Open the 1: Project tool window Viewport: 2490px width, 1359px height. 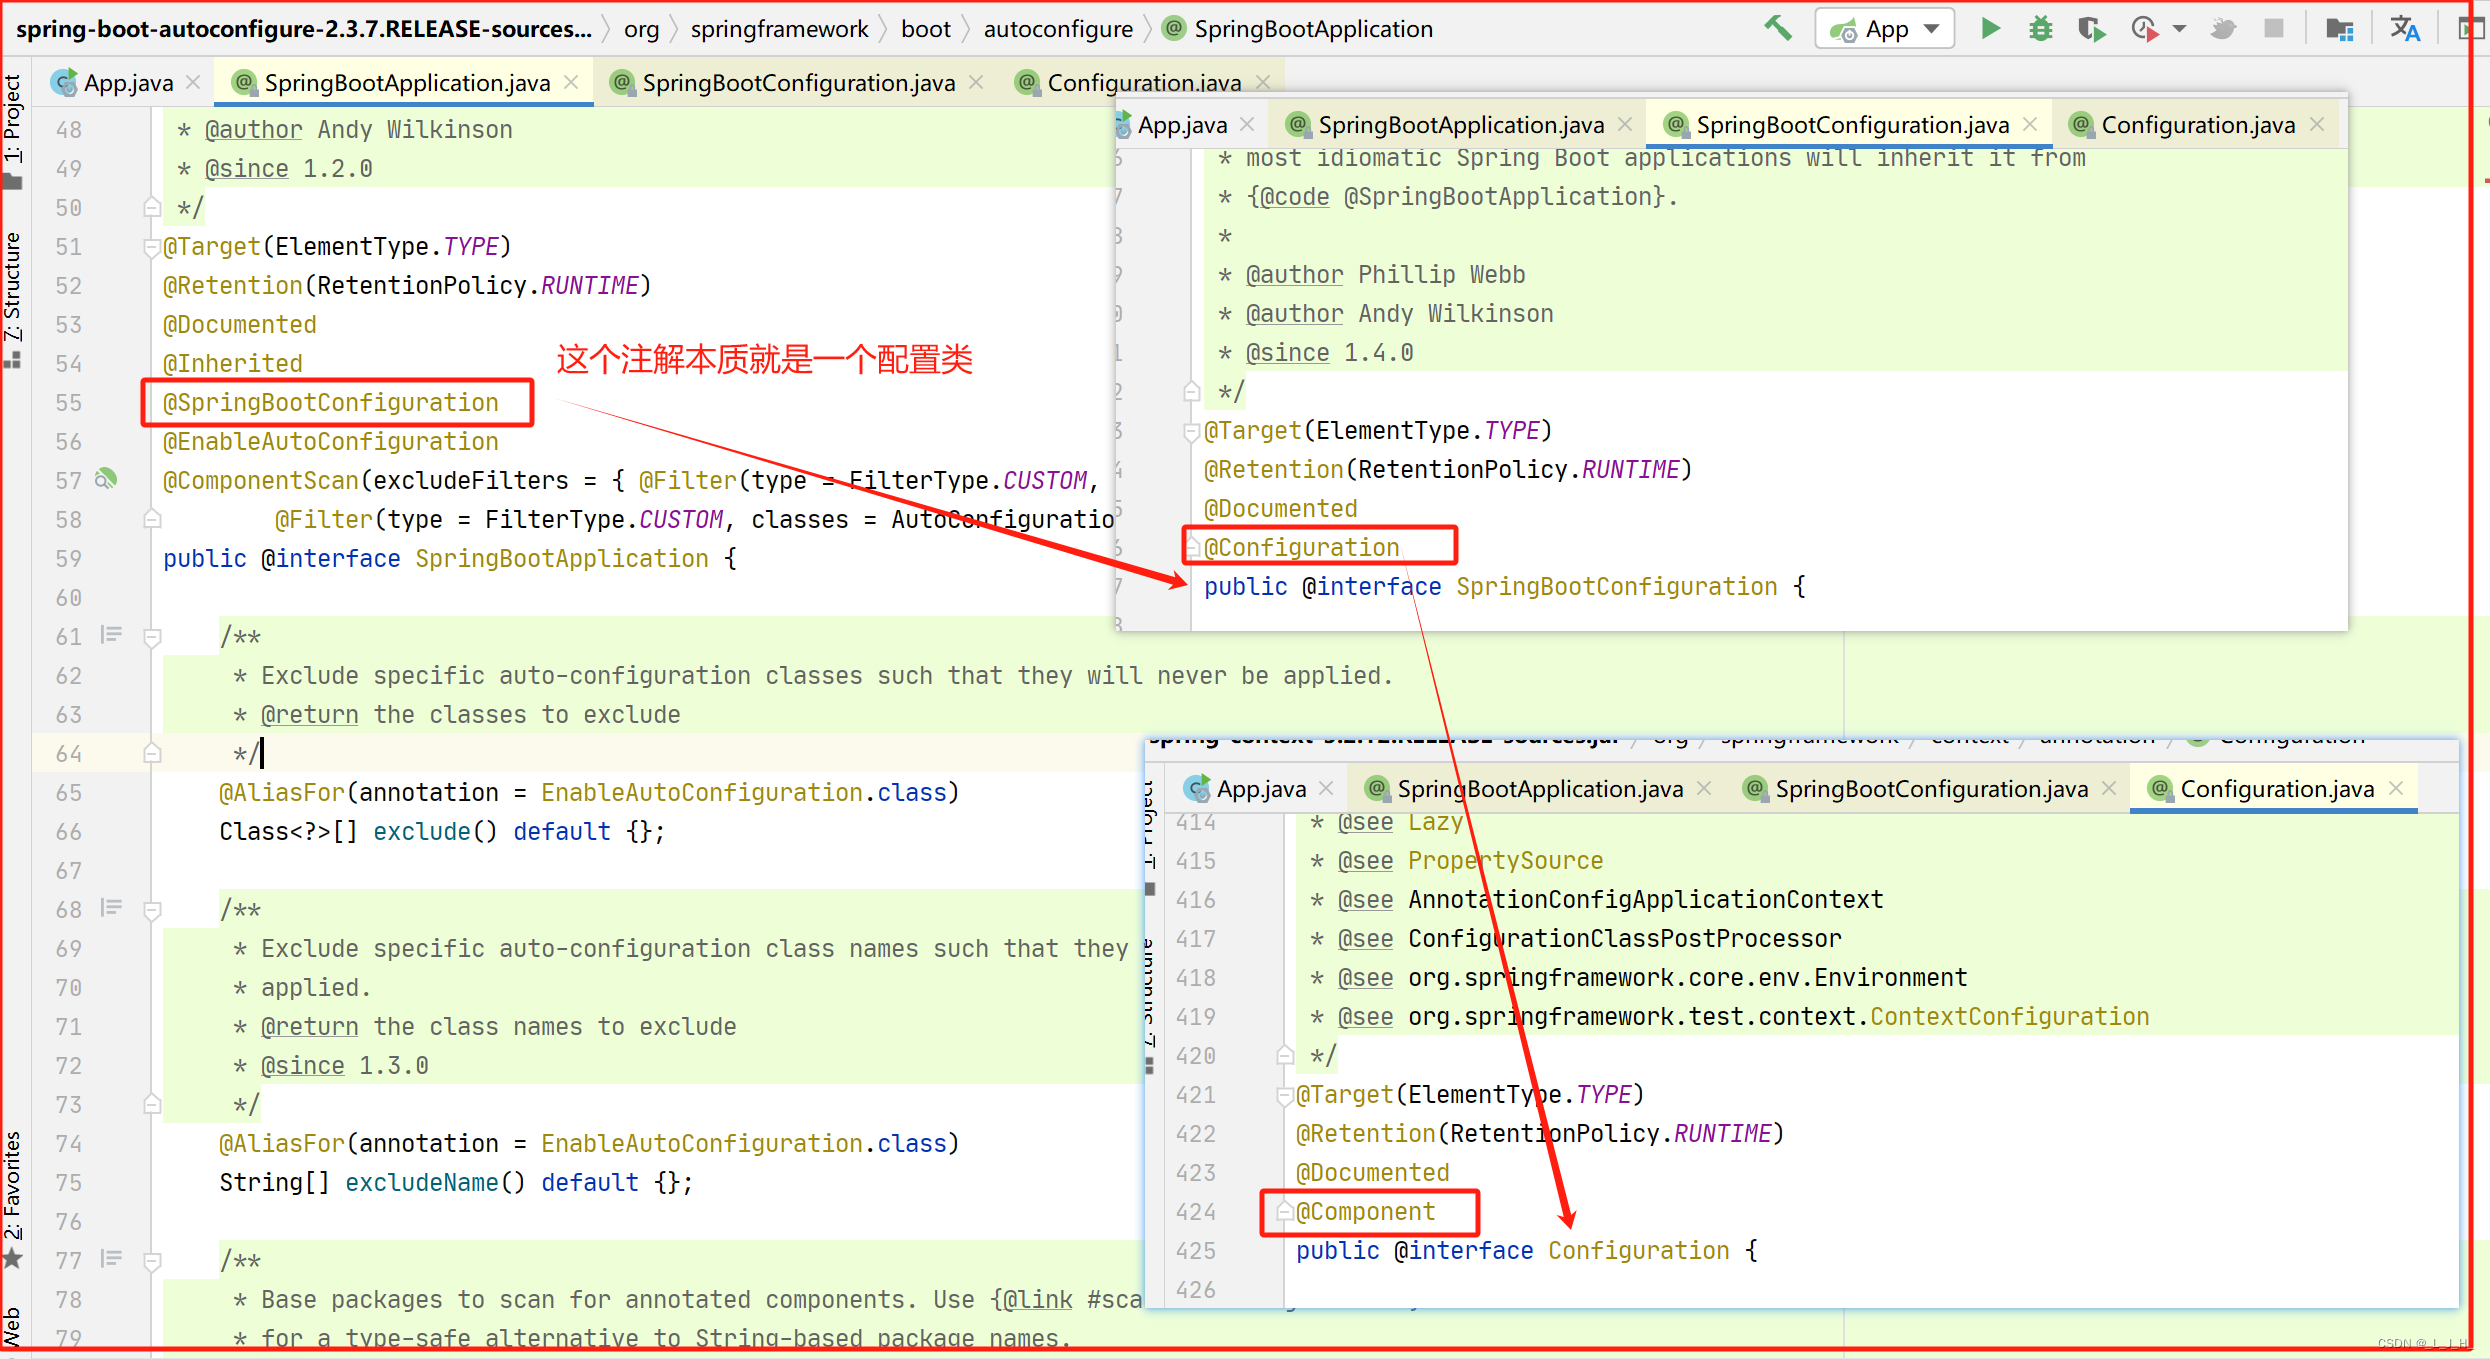(12, 130)
